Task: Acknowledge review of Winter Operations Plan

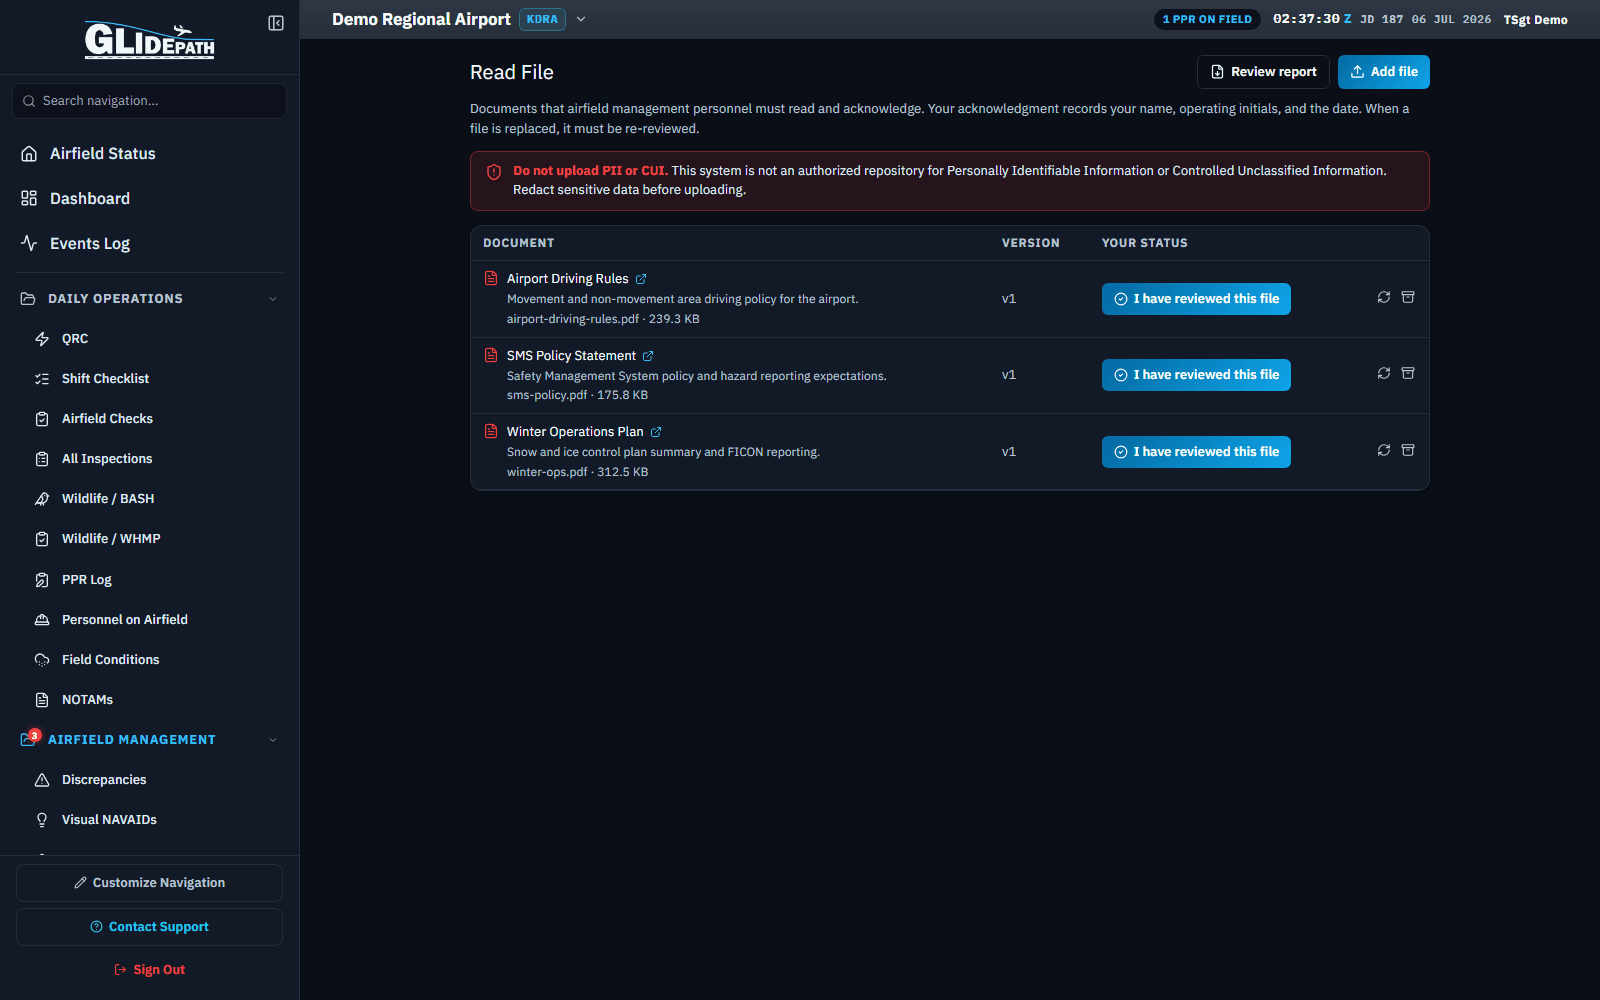Action: 1196,452
